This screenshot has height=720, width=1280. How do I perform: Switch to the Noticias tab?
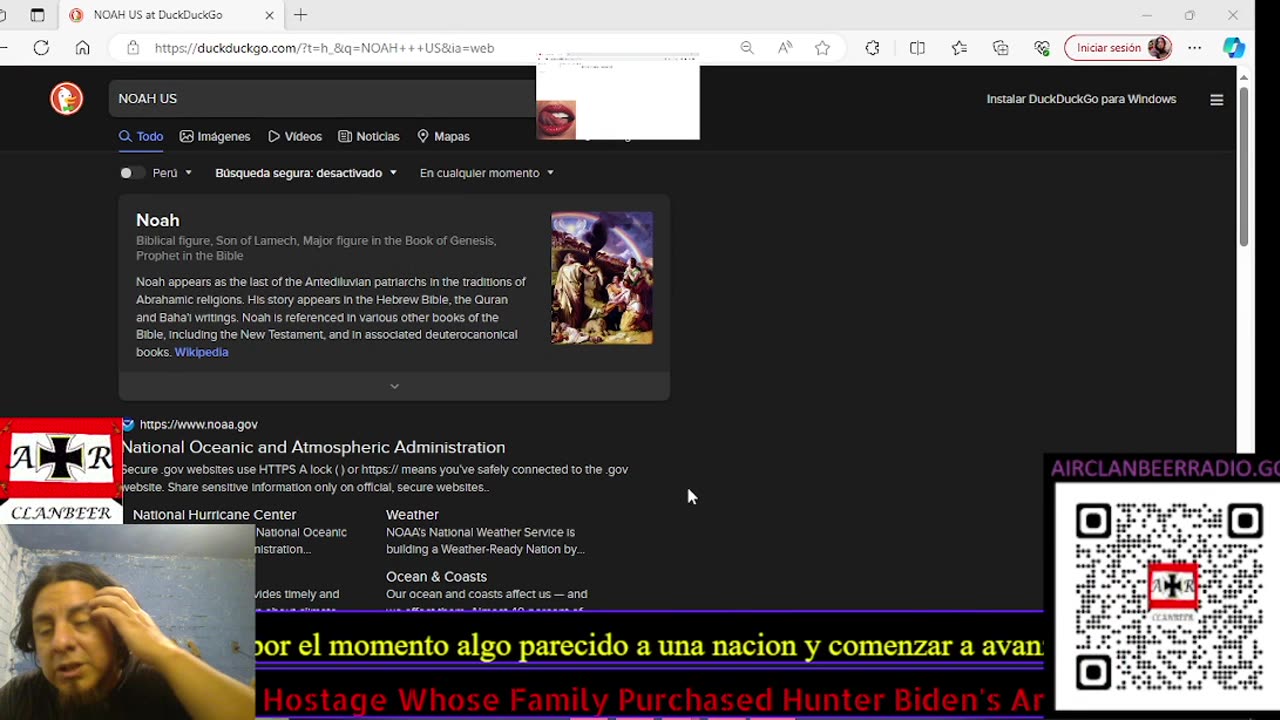point(369,136)
